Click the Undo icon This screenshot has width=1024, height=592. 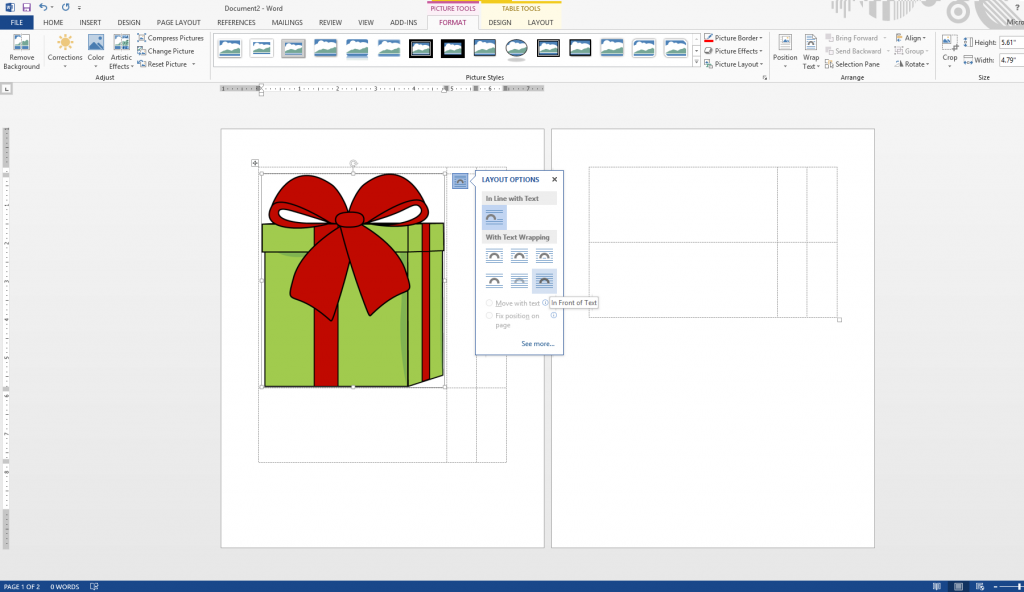(43, 8)
